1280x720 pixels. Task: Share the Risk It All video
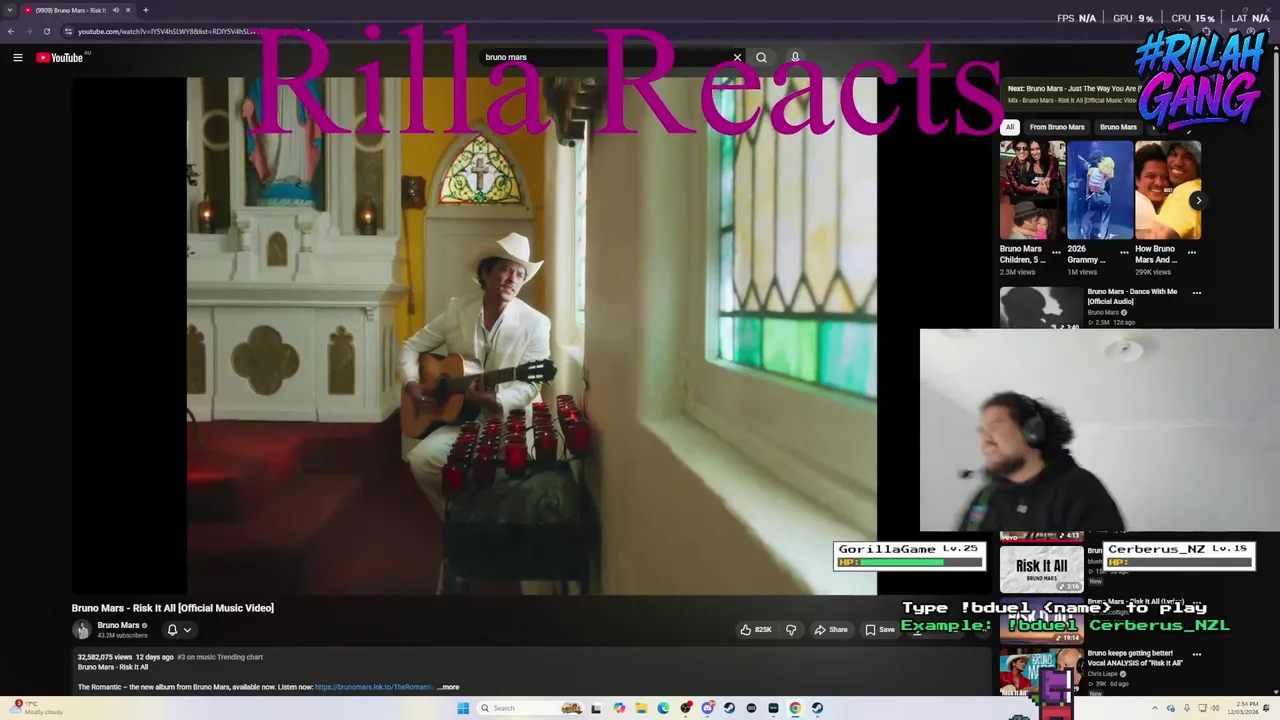click(831, 629)
